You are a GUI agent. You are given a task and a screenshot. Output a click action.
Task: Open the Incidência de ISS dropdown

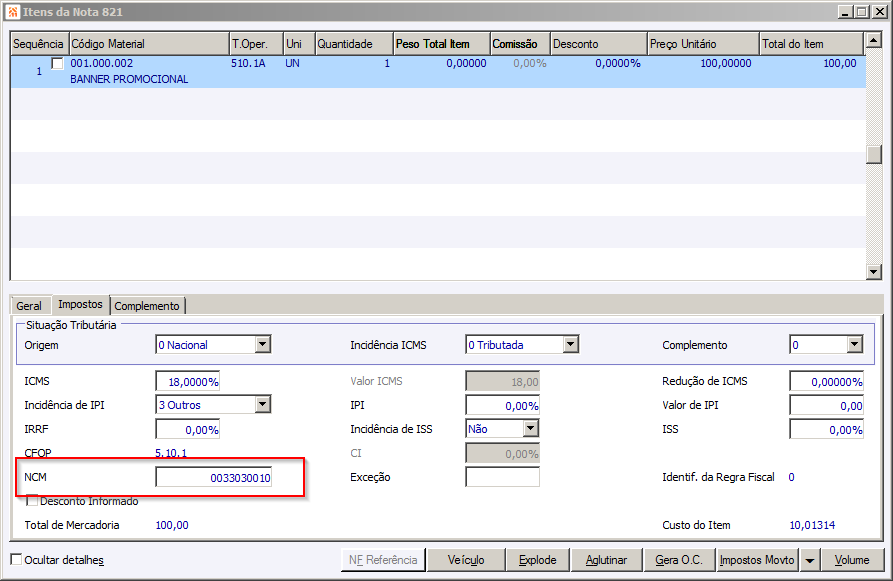coord(531,428)
